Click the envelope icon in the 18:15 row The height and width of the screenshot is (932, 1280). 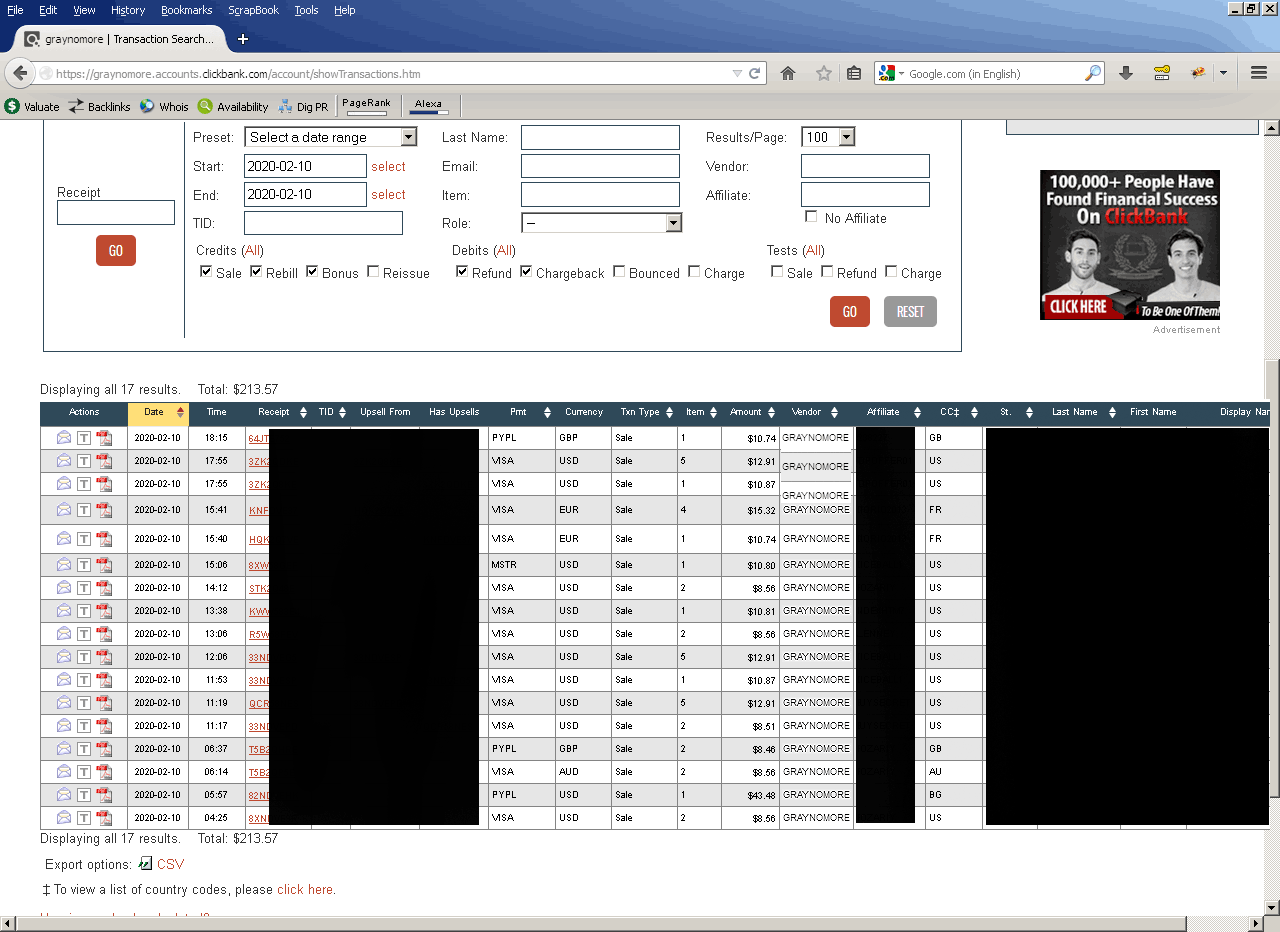coord(64,437)
